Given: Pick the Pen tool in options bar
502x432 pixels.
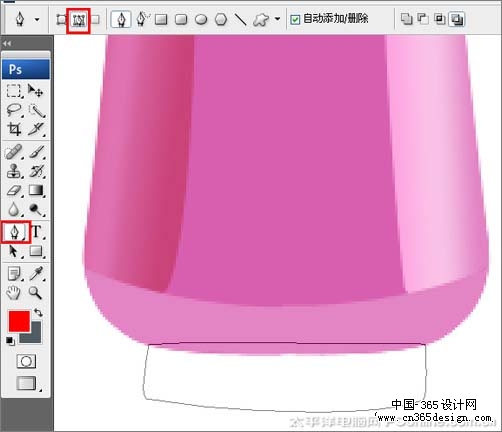Looking at the screenshot, I should point(121,19).
